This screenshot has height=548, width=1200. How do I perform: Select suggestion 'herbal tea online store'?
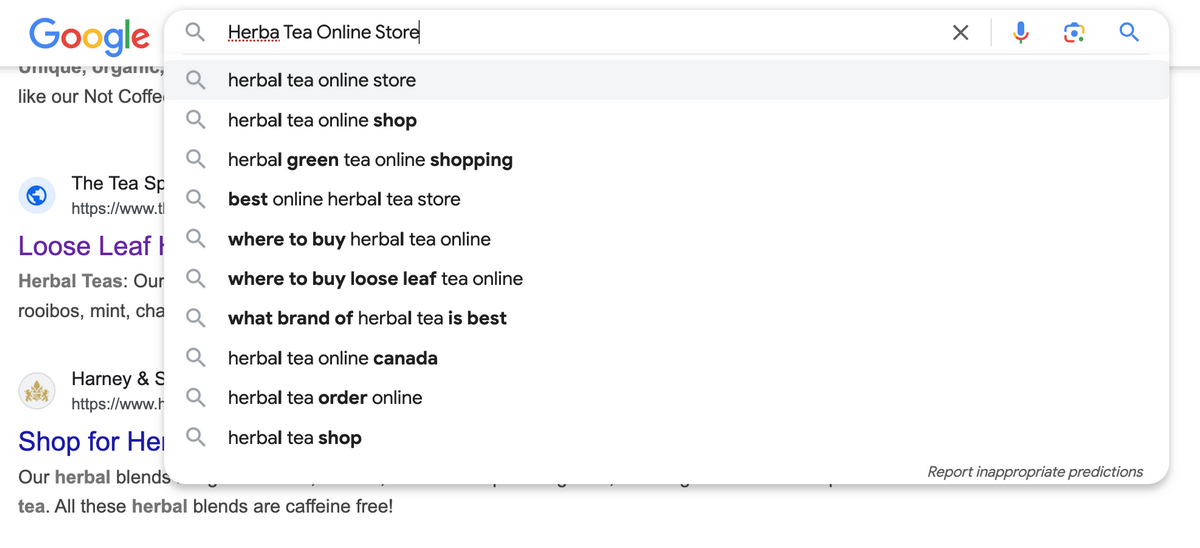tap(666, 80)
